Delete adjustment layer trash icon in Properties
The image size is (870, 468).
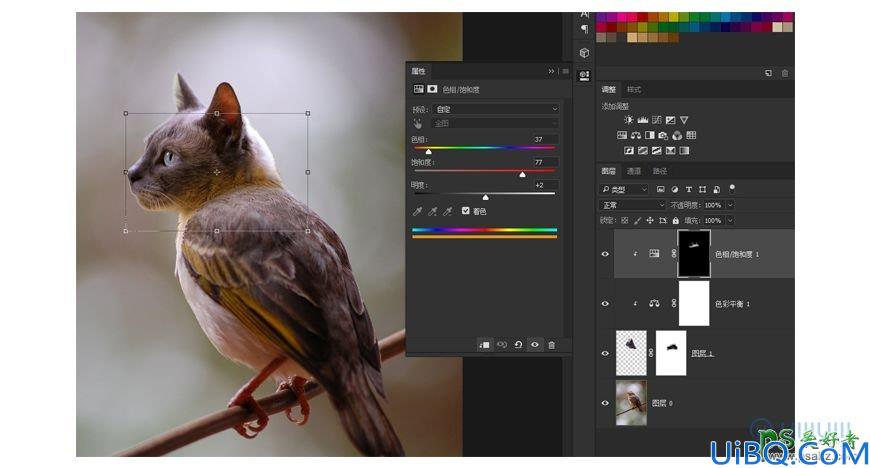click(552, 345)
